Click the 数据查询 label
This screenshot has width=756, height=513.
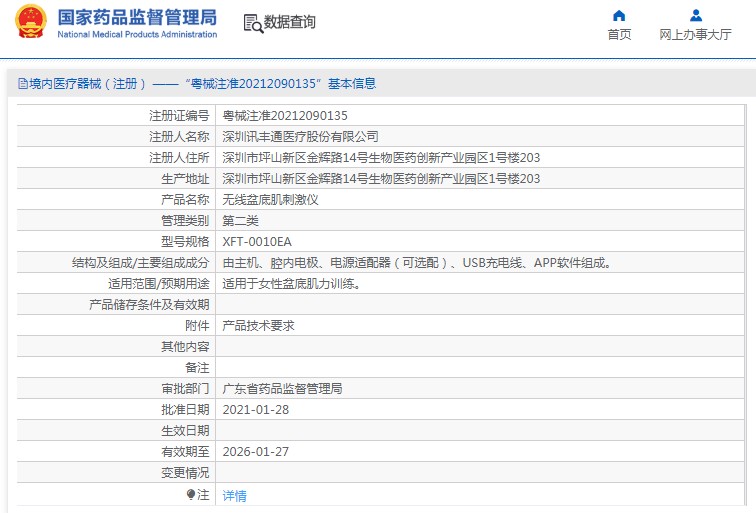tap(289, 22)
